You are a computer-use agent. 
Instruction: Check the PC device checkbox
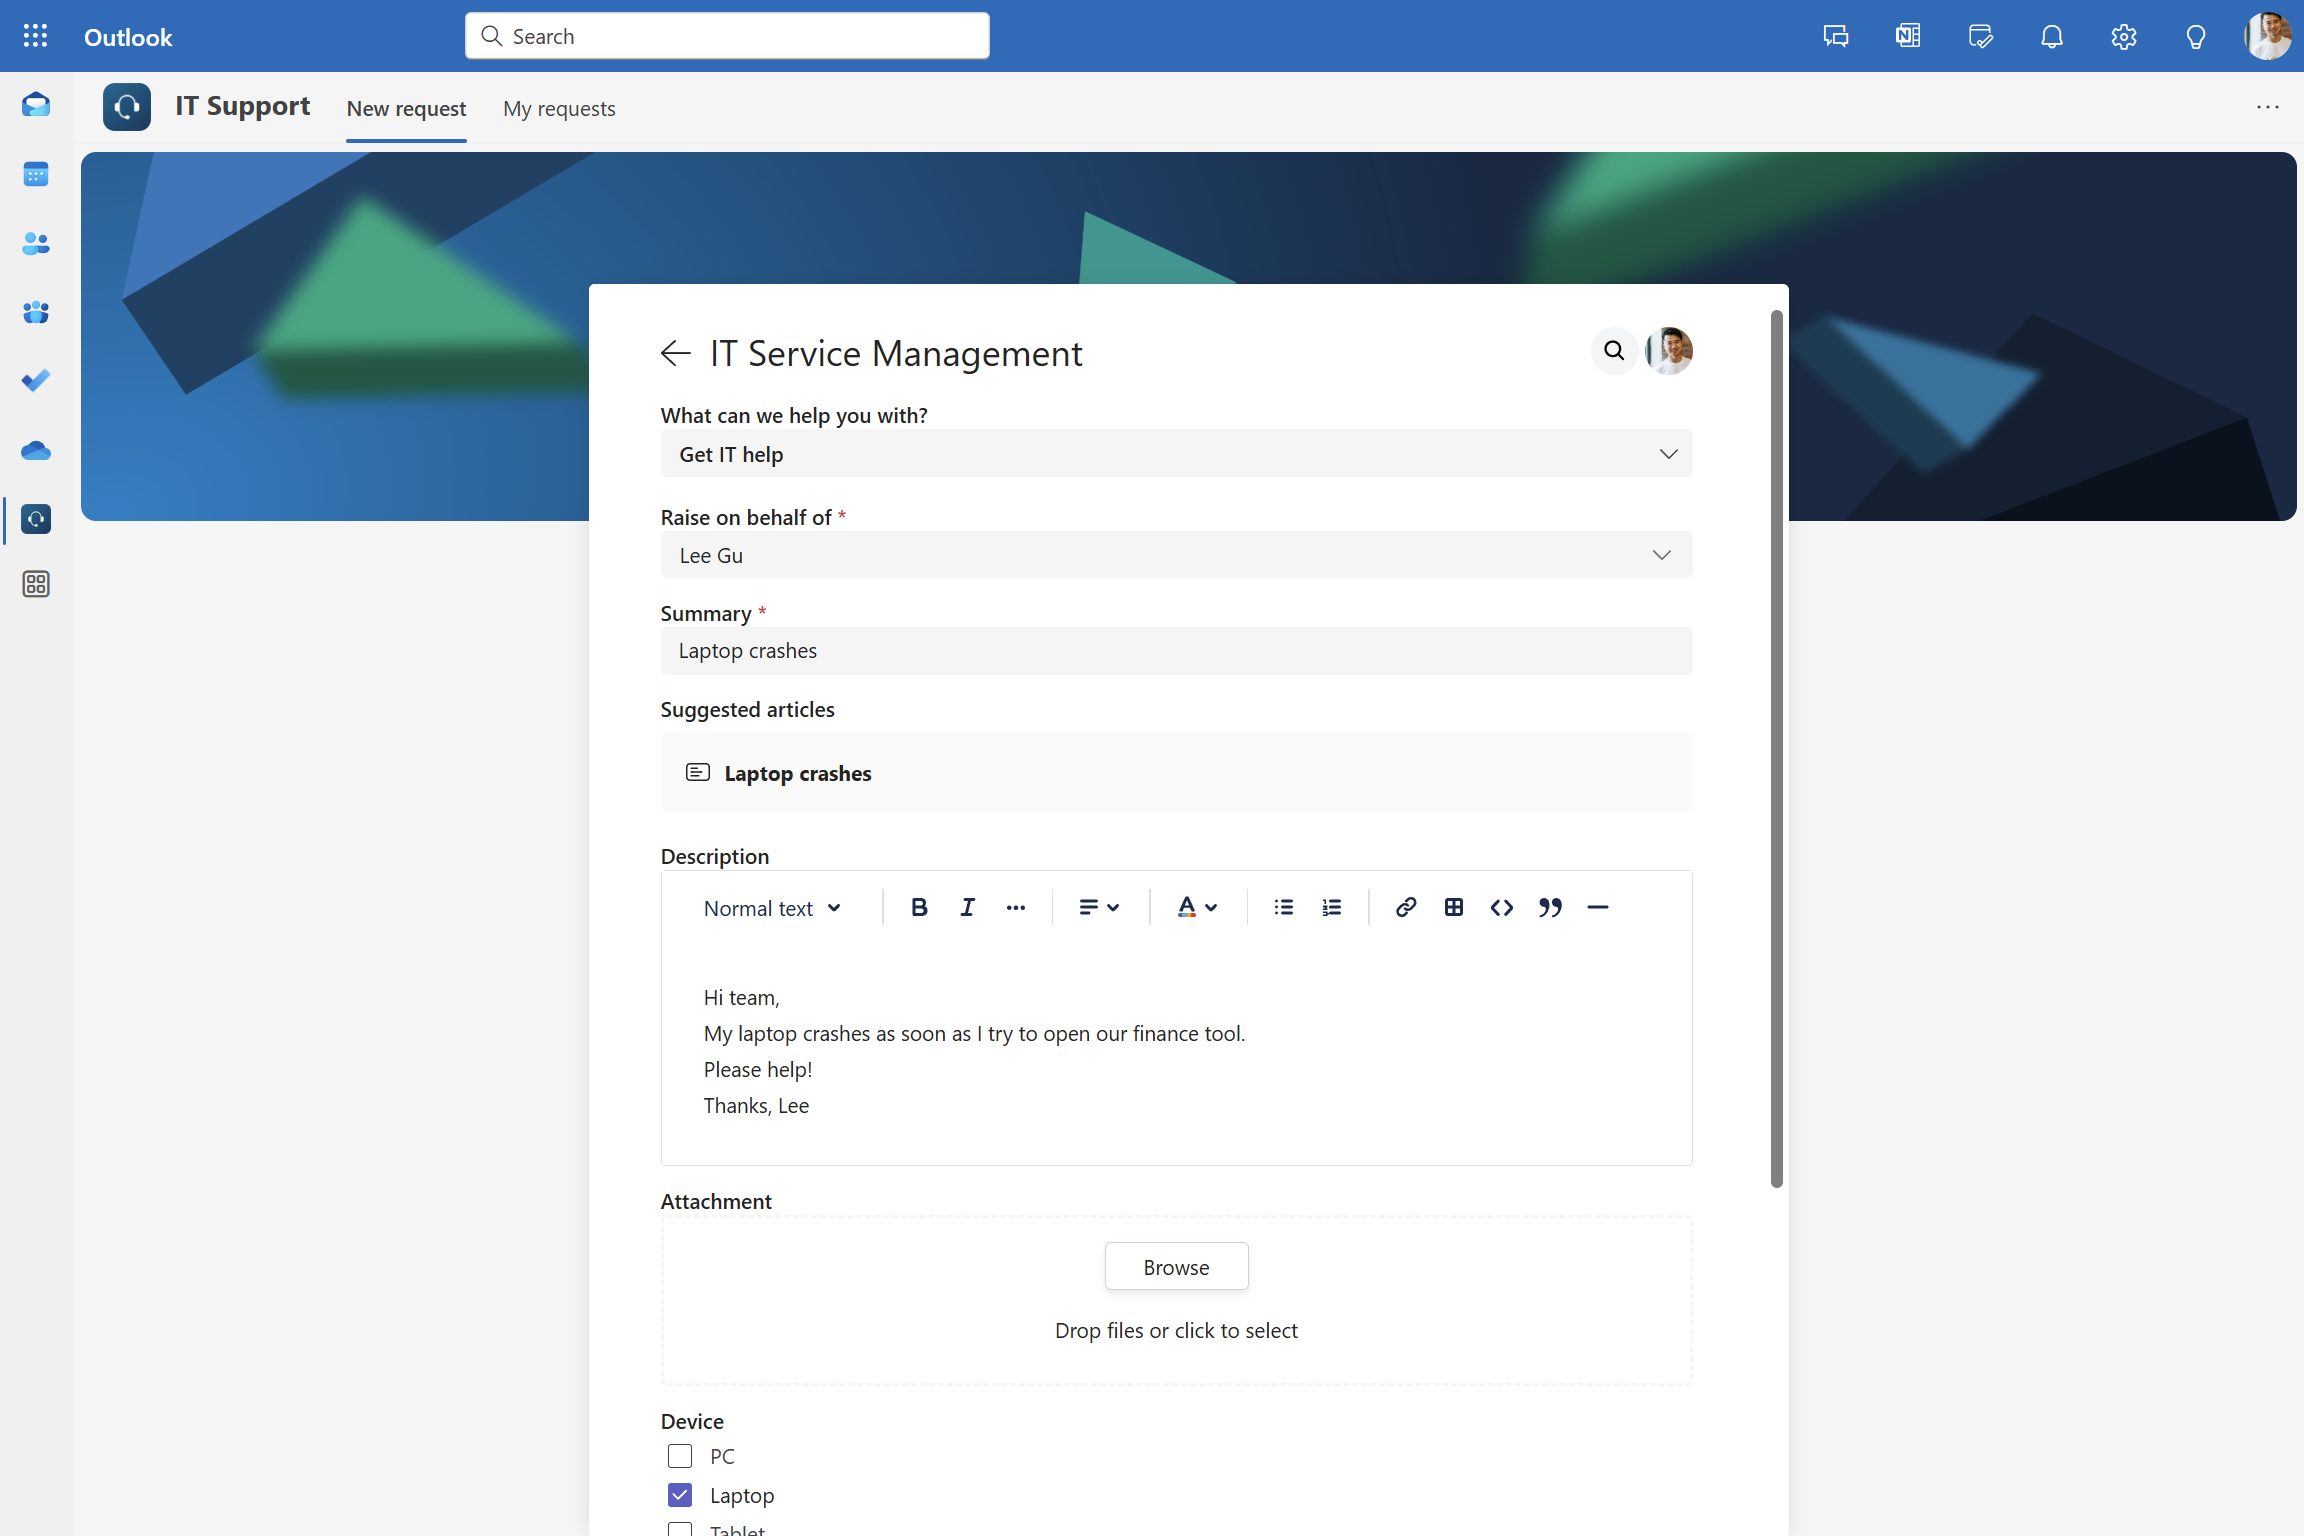coord(680,1456)
